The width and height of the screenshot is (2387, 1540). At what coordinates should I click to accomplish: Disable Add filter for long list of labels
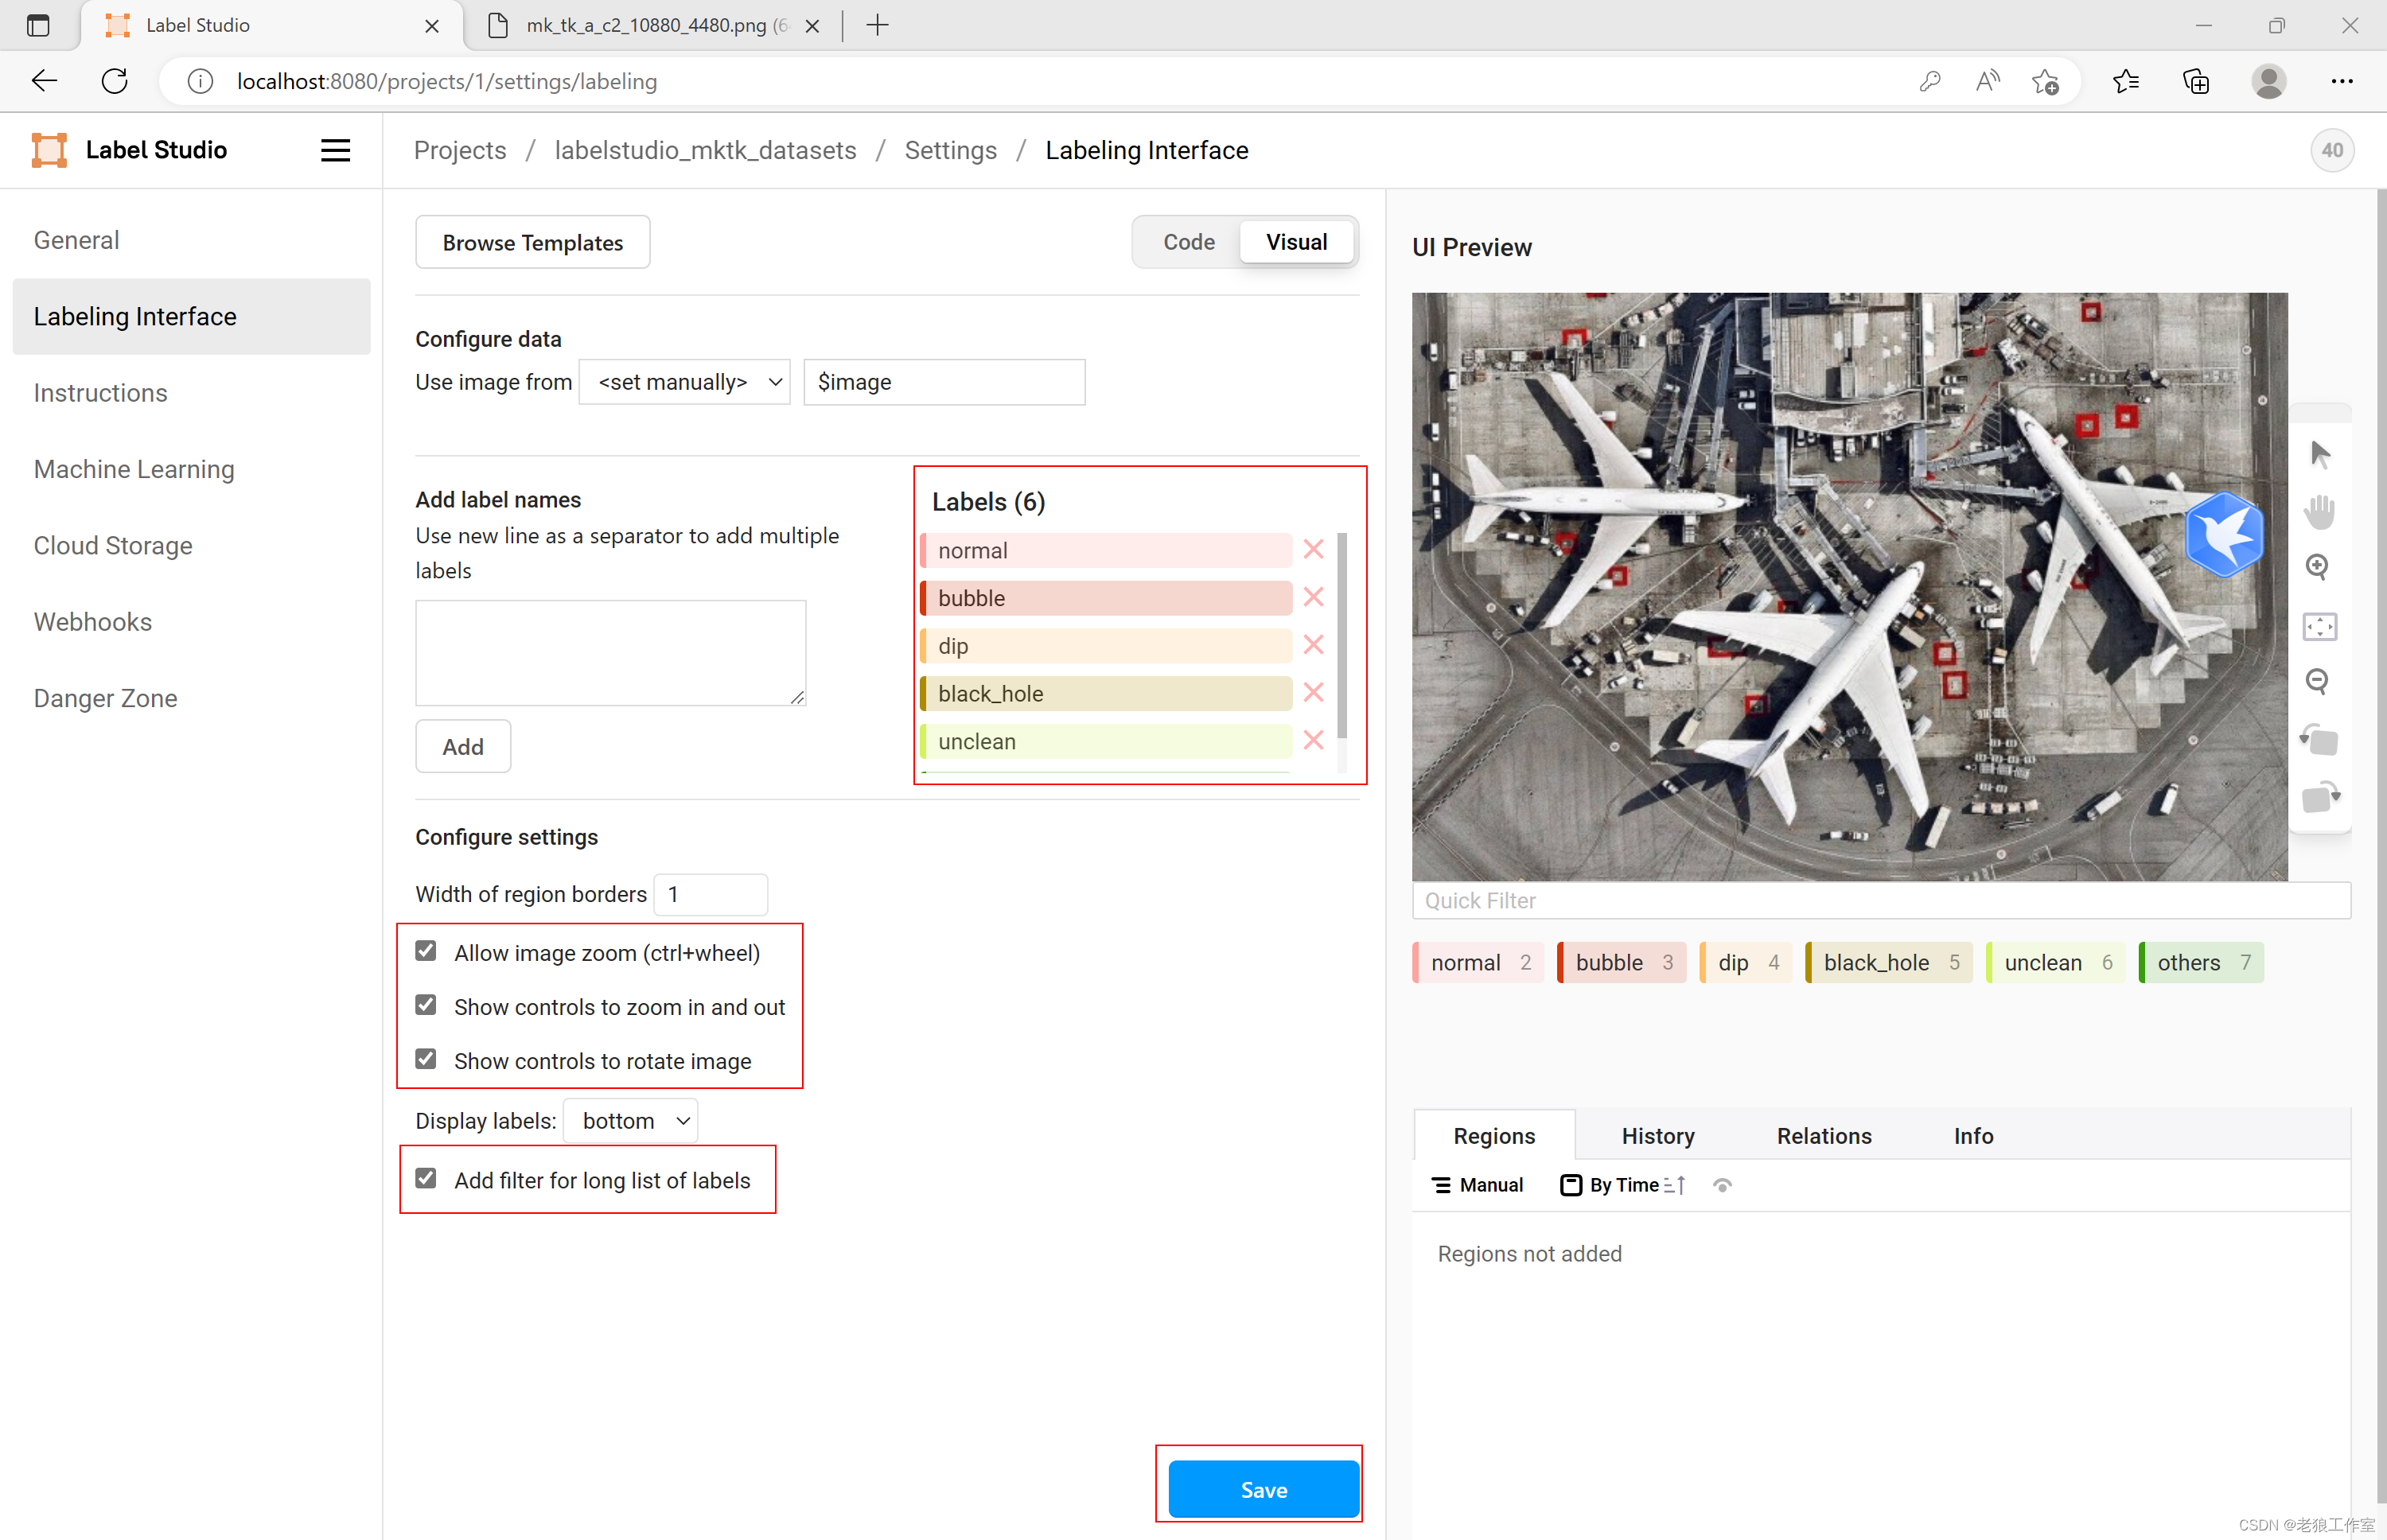tap(427, 1179)
